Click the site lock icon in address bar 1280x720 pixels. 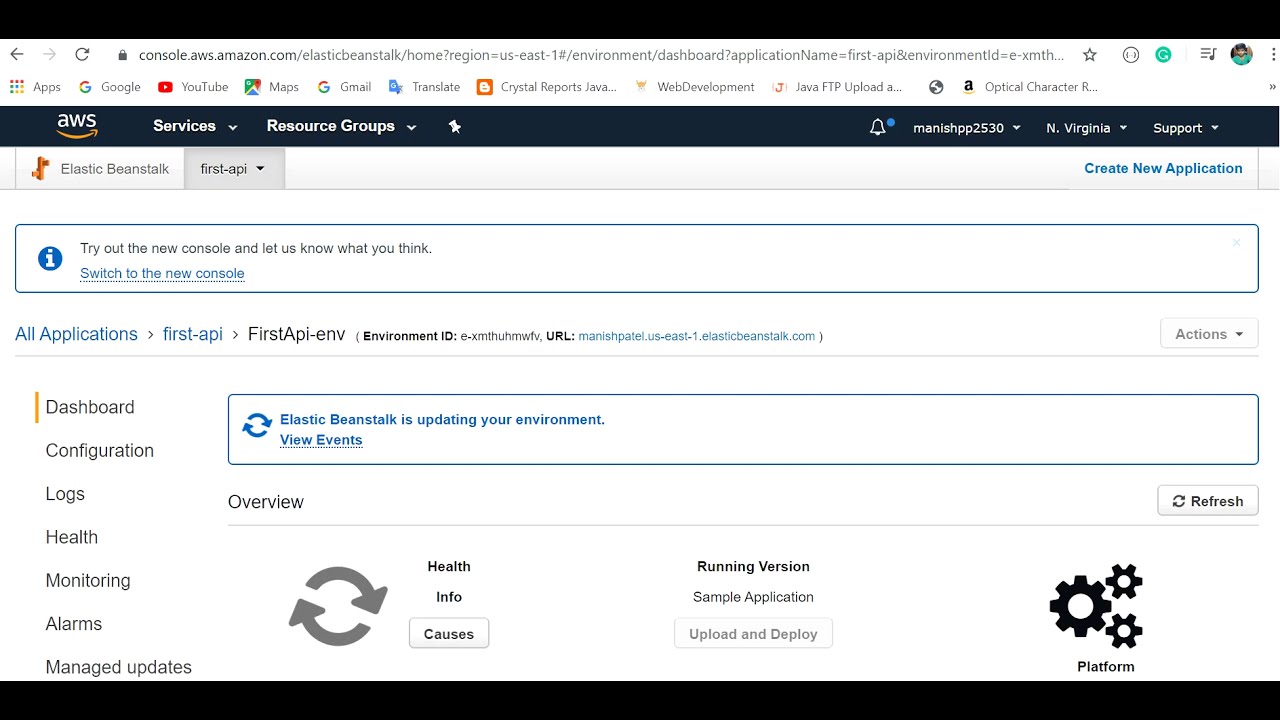coord(123,55)
